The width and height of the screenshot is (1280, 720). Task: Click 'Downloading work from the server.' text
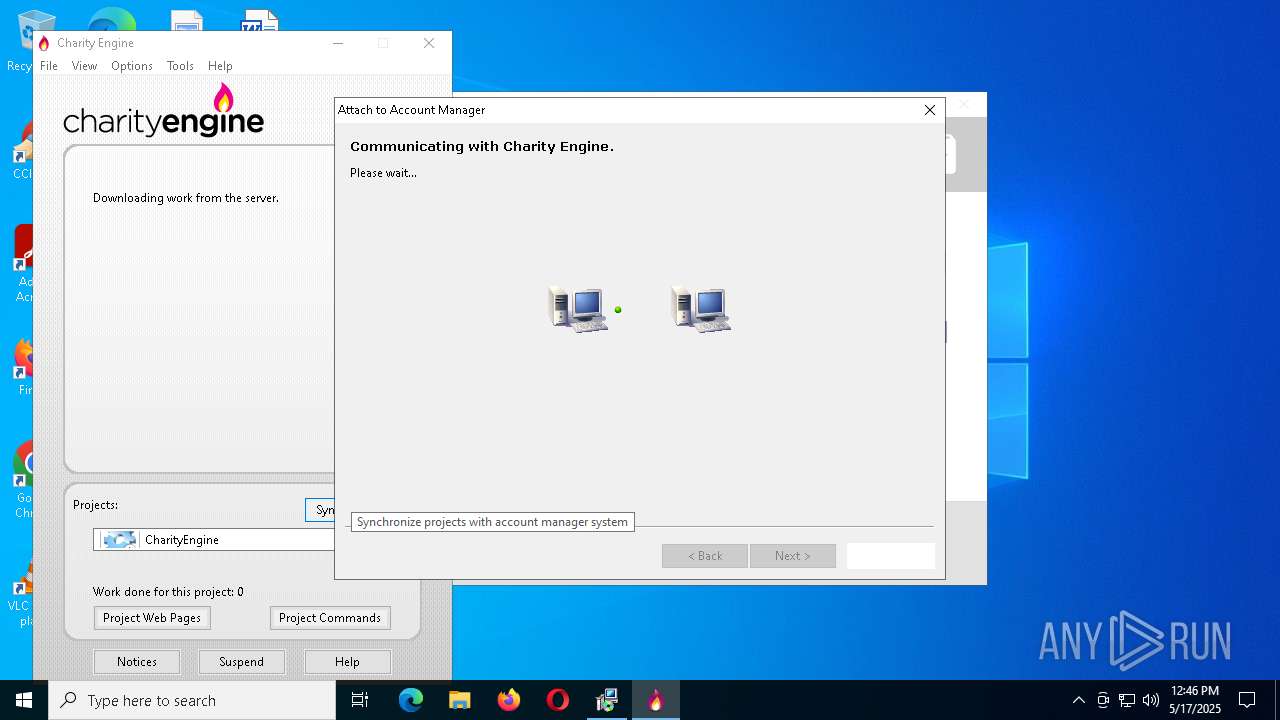[x=186, y=198]
